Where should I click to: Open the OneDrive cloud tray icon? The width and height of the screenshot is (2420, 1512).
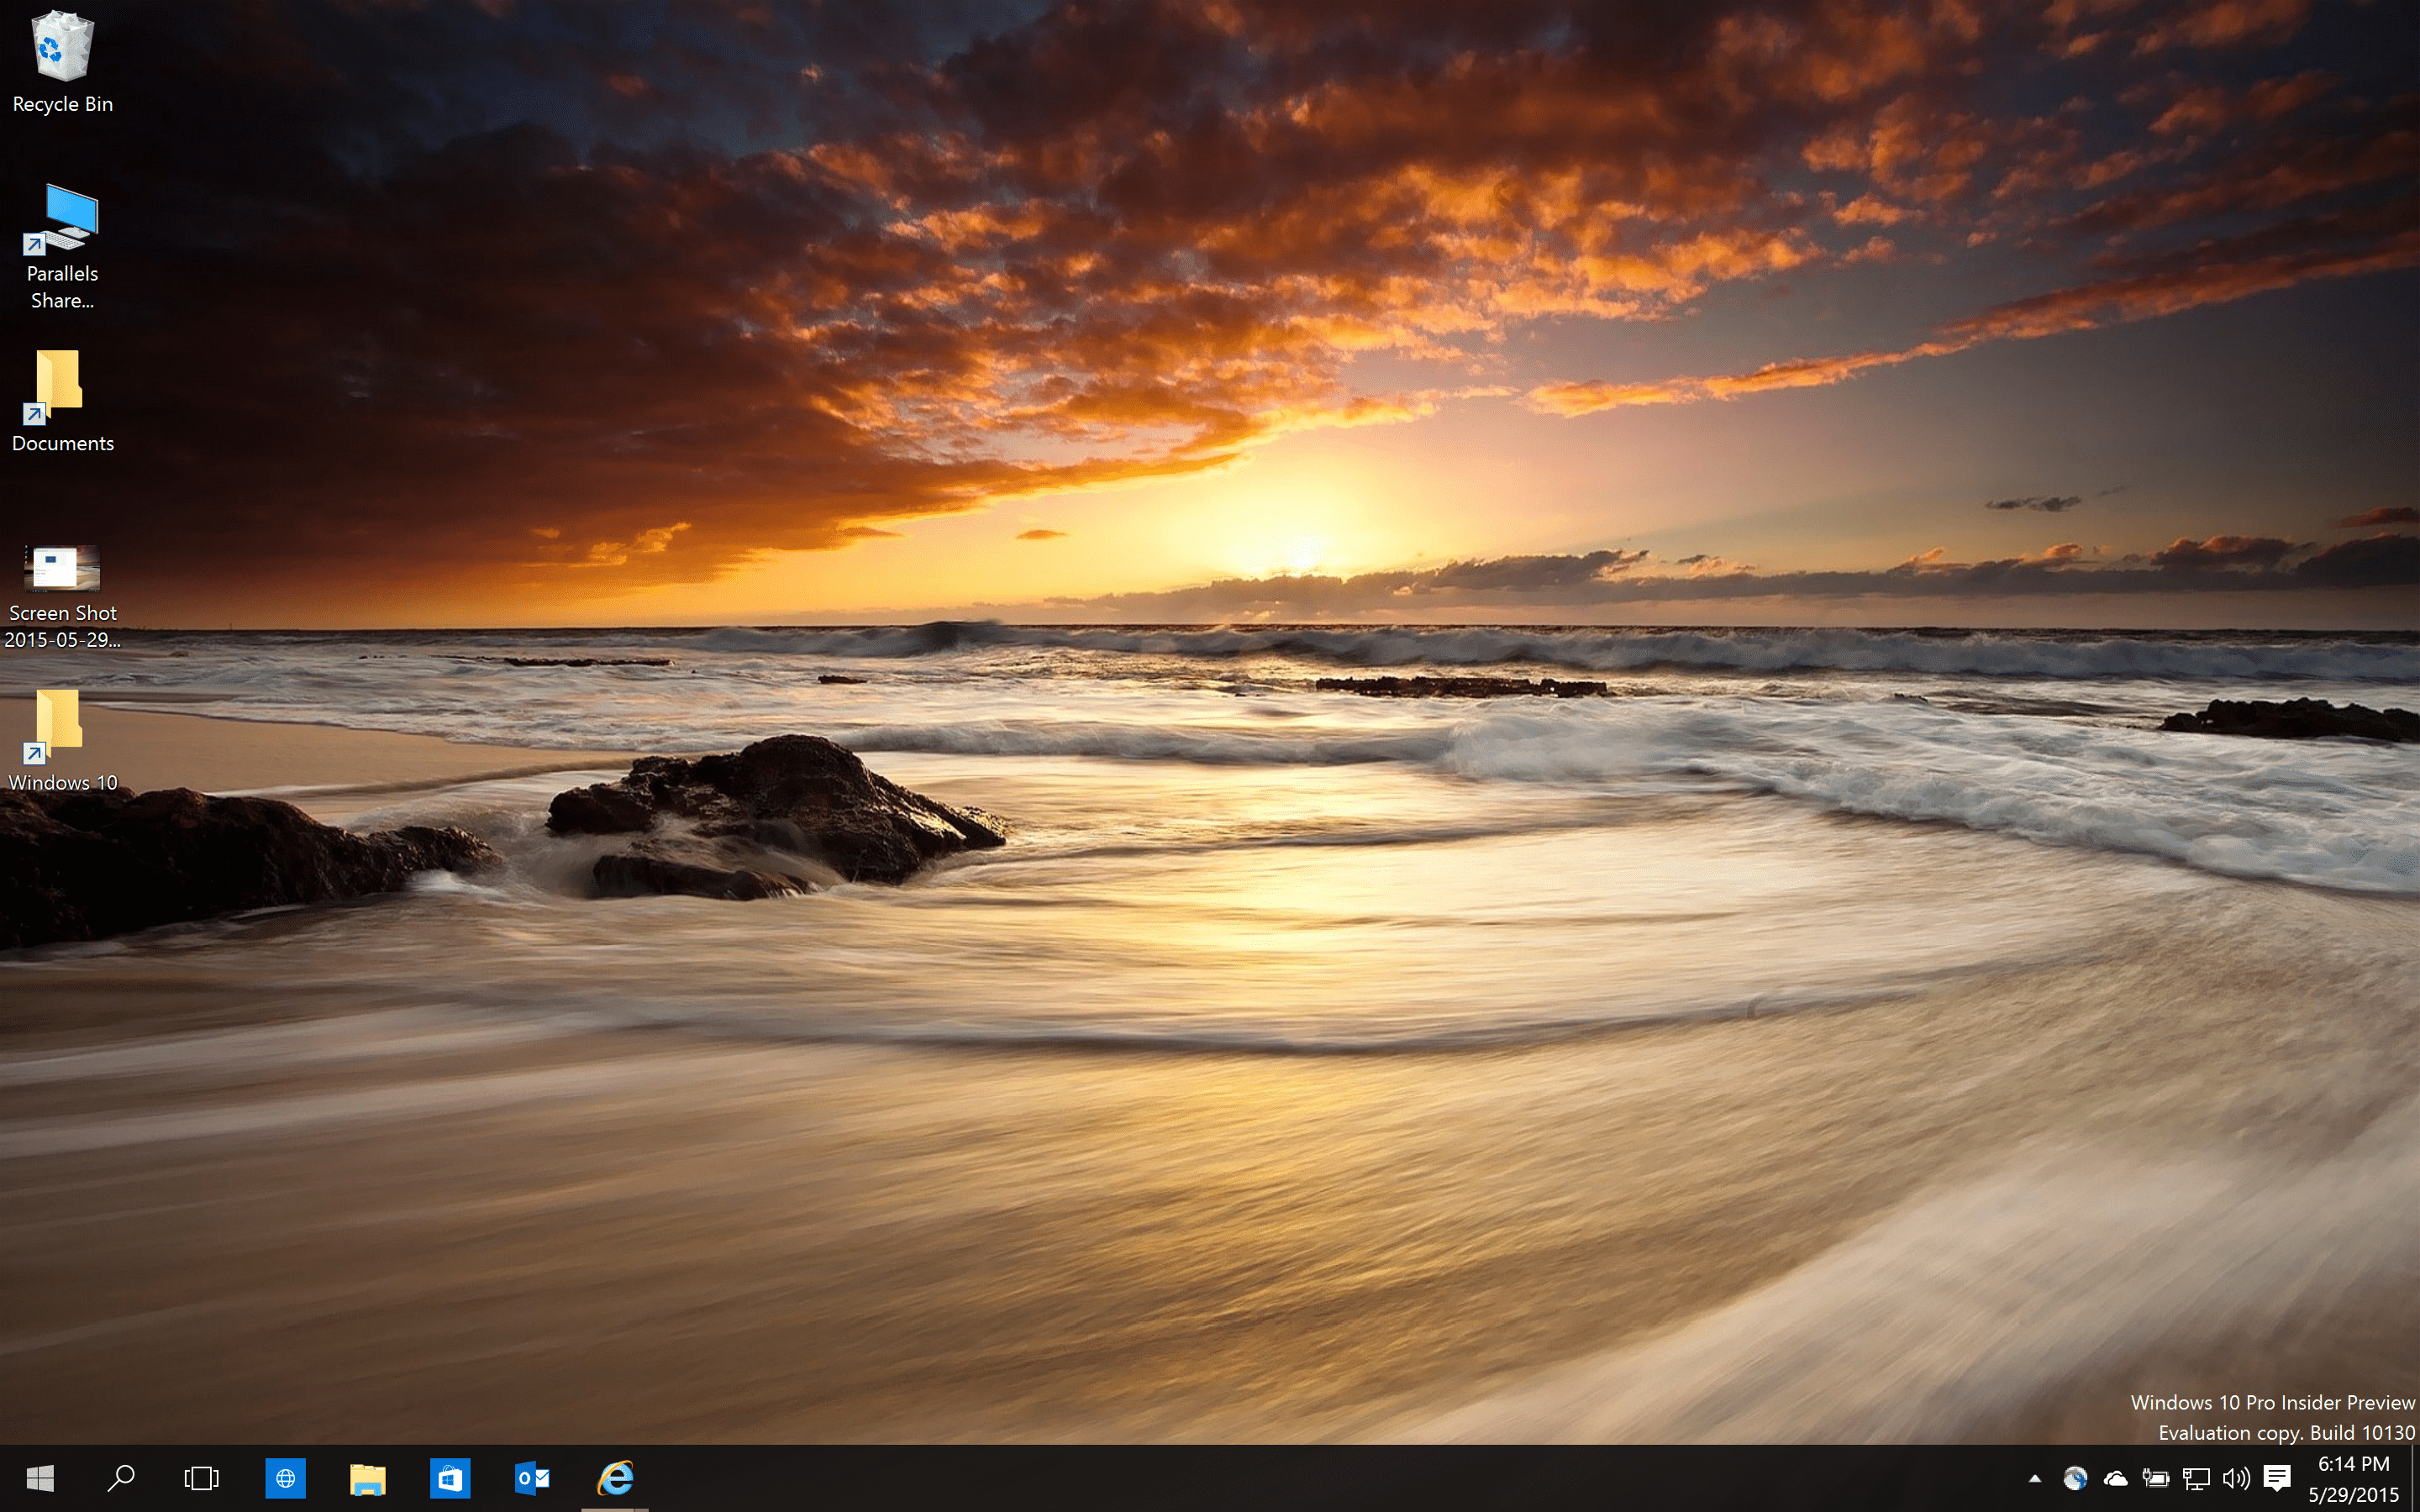pyautogui.click(x=2115, y=1478)
